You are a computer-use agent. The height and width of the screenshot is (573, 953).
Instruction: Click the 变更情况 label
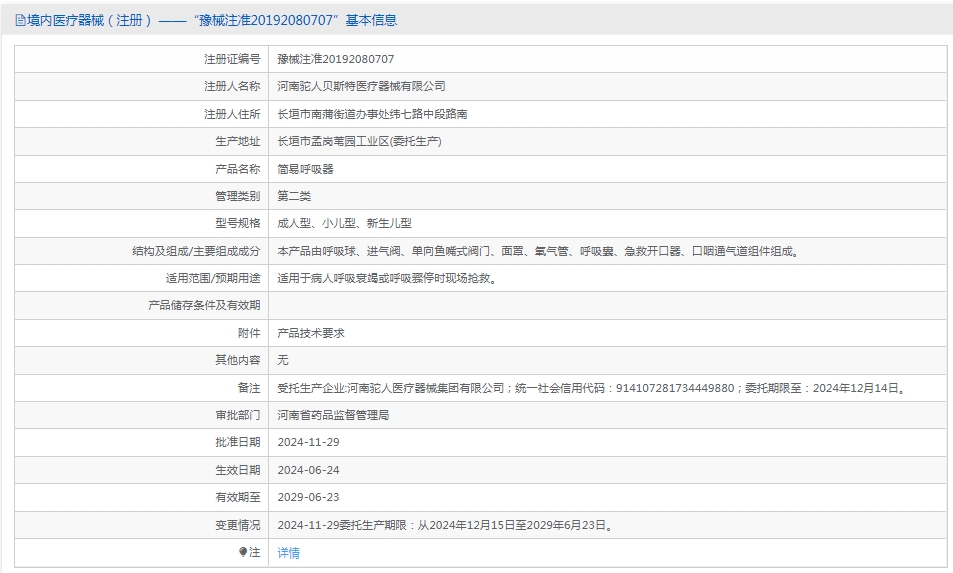[x=237, y=525]
